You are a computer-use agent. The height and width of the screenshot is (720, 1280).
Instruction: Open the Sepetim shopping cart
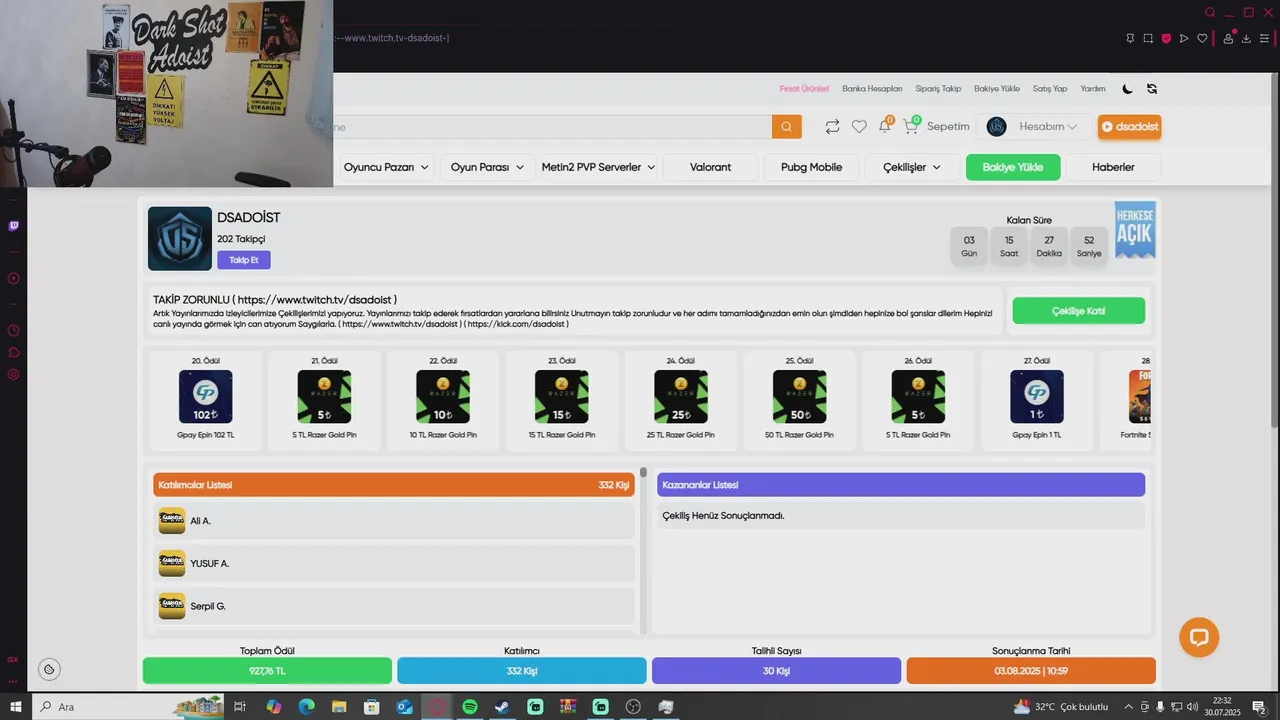[936, 126]
